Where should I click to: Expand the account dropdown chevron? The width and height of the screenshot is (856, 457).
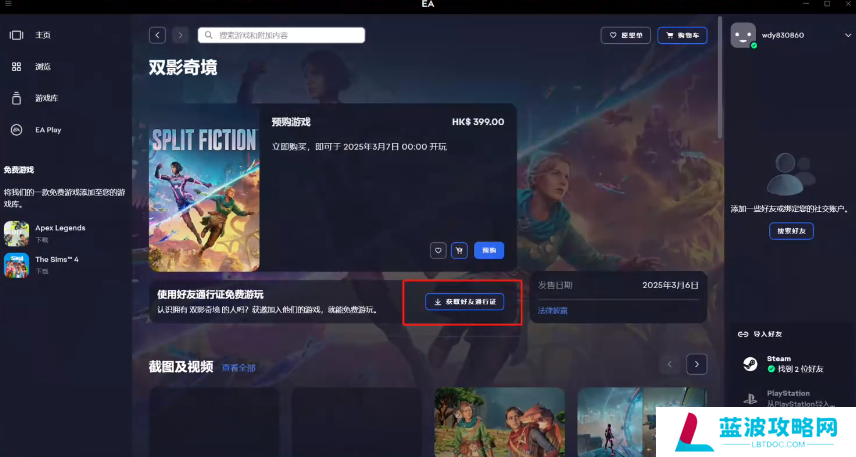pyautogui.click(x=847, y=35)
